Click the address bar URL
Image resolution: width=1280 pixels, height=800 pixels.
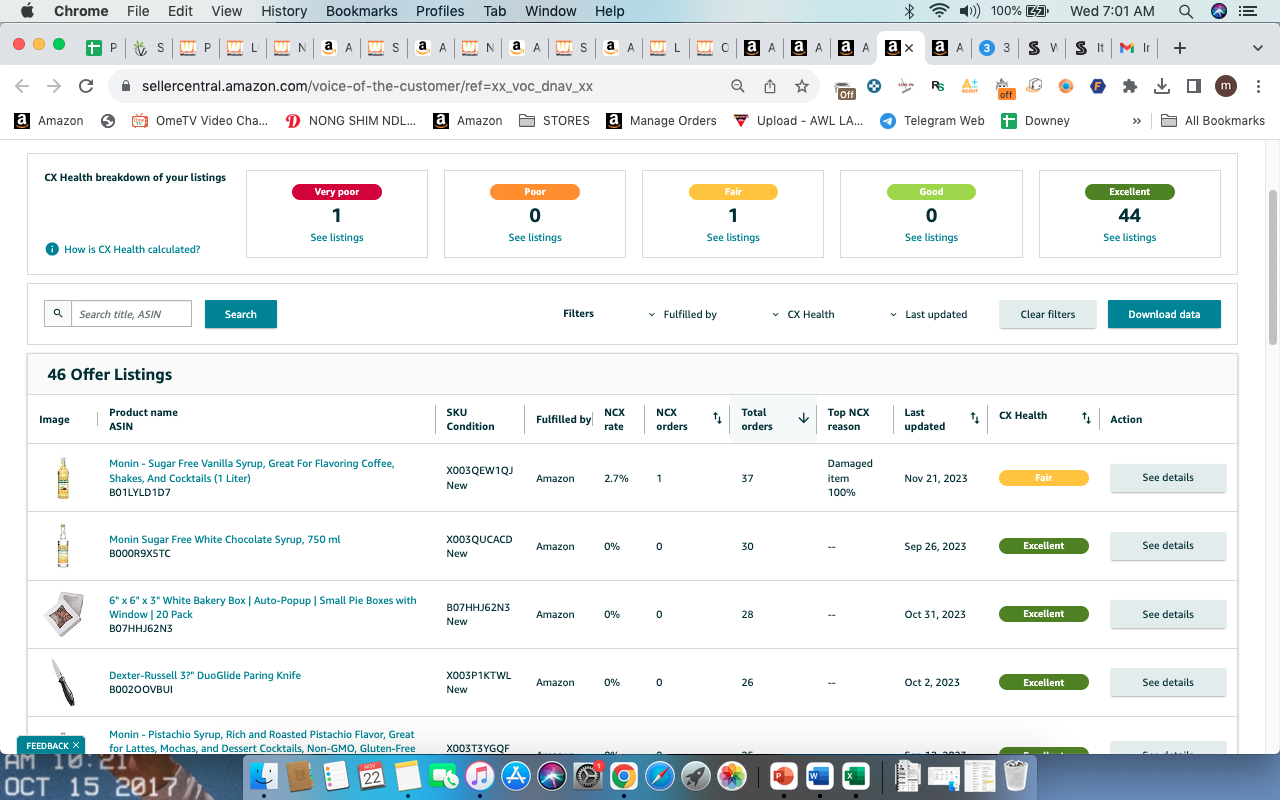[x=367, y=86]
